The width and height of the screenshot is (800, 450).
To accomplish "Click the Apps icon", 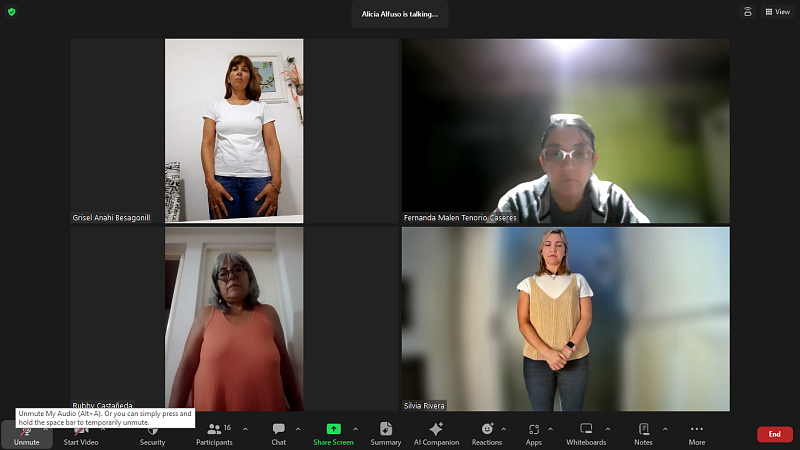I will coord(534,433).
